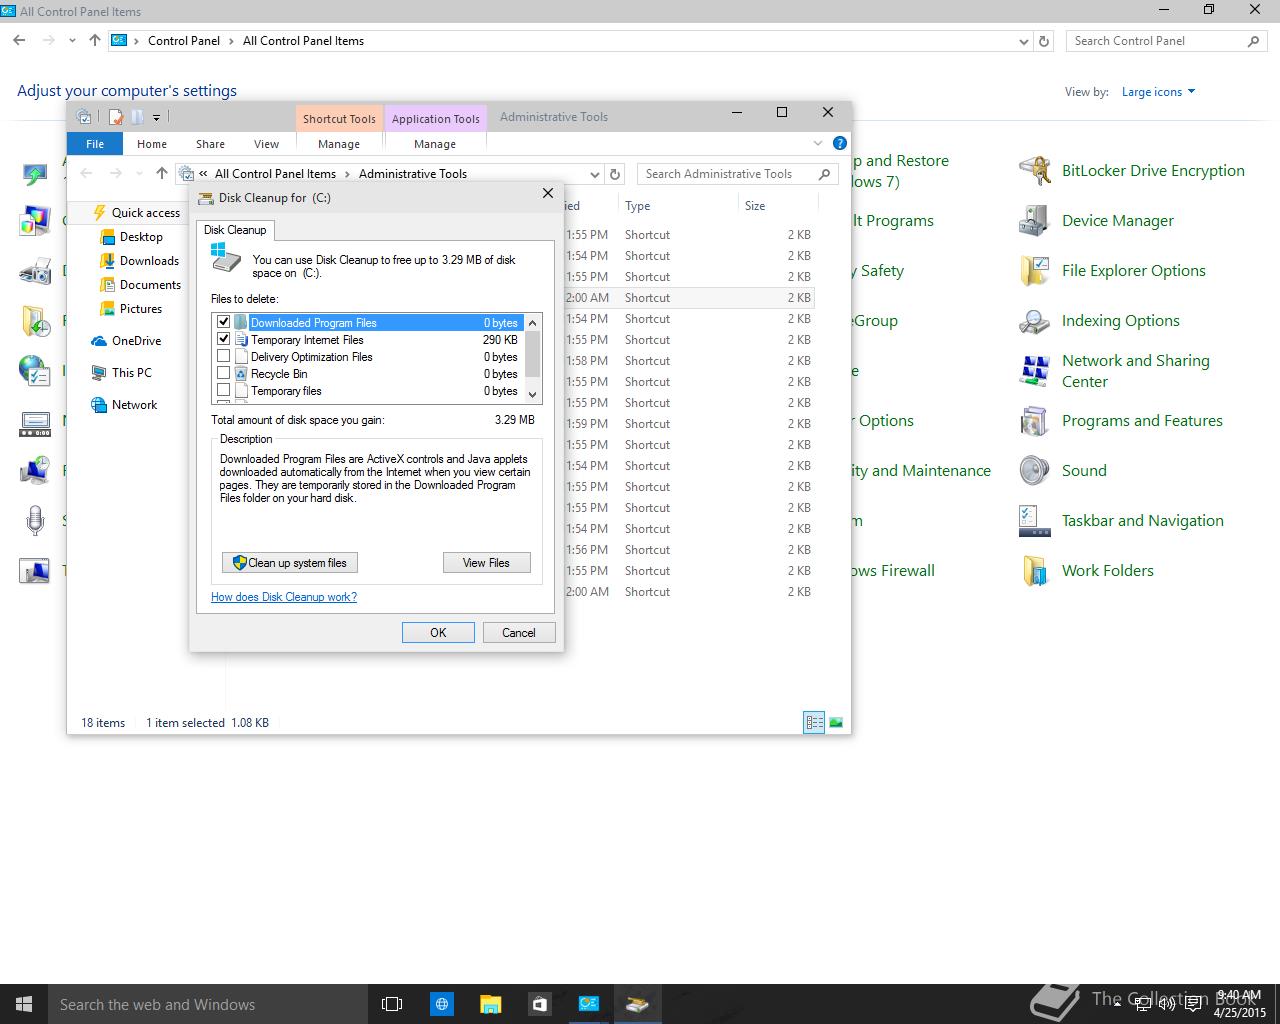Open How does Disk Cleanup work link
This screenshot has height=1024, width=1280.
pos(284,597)
